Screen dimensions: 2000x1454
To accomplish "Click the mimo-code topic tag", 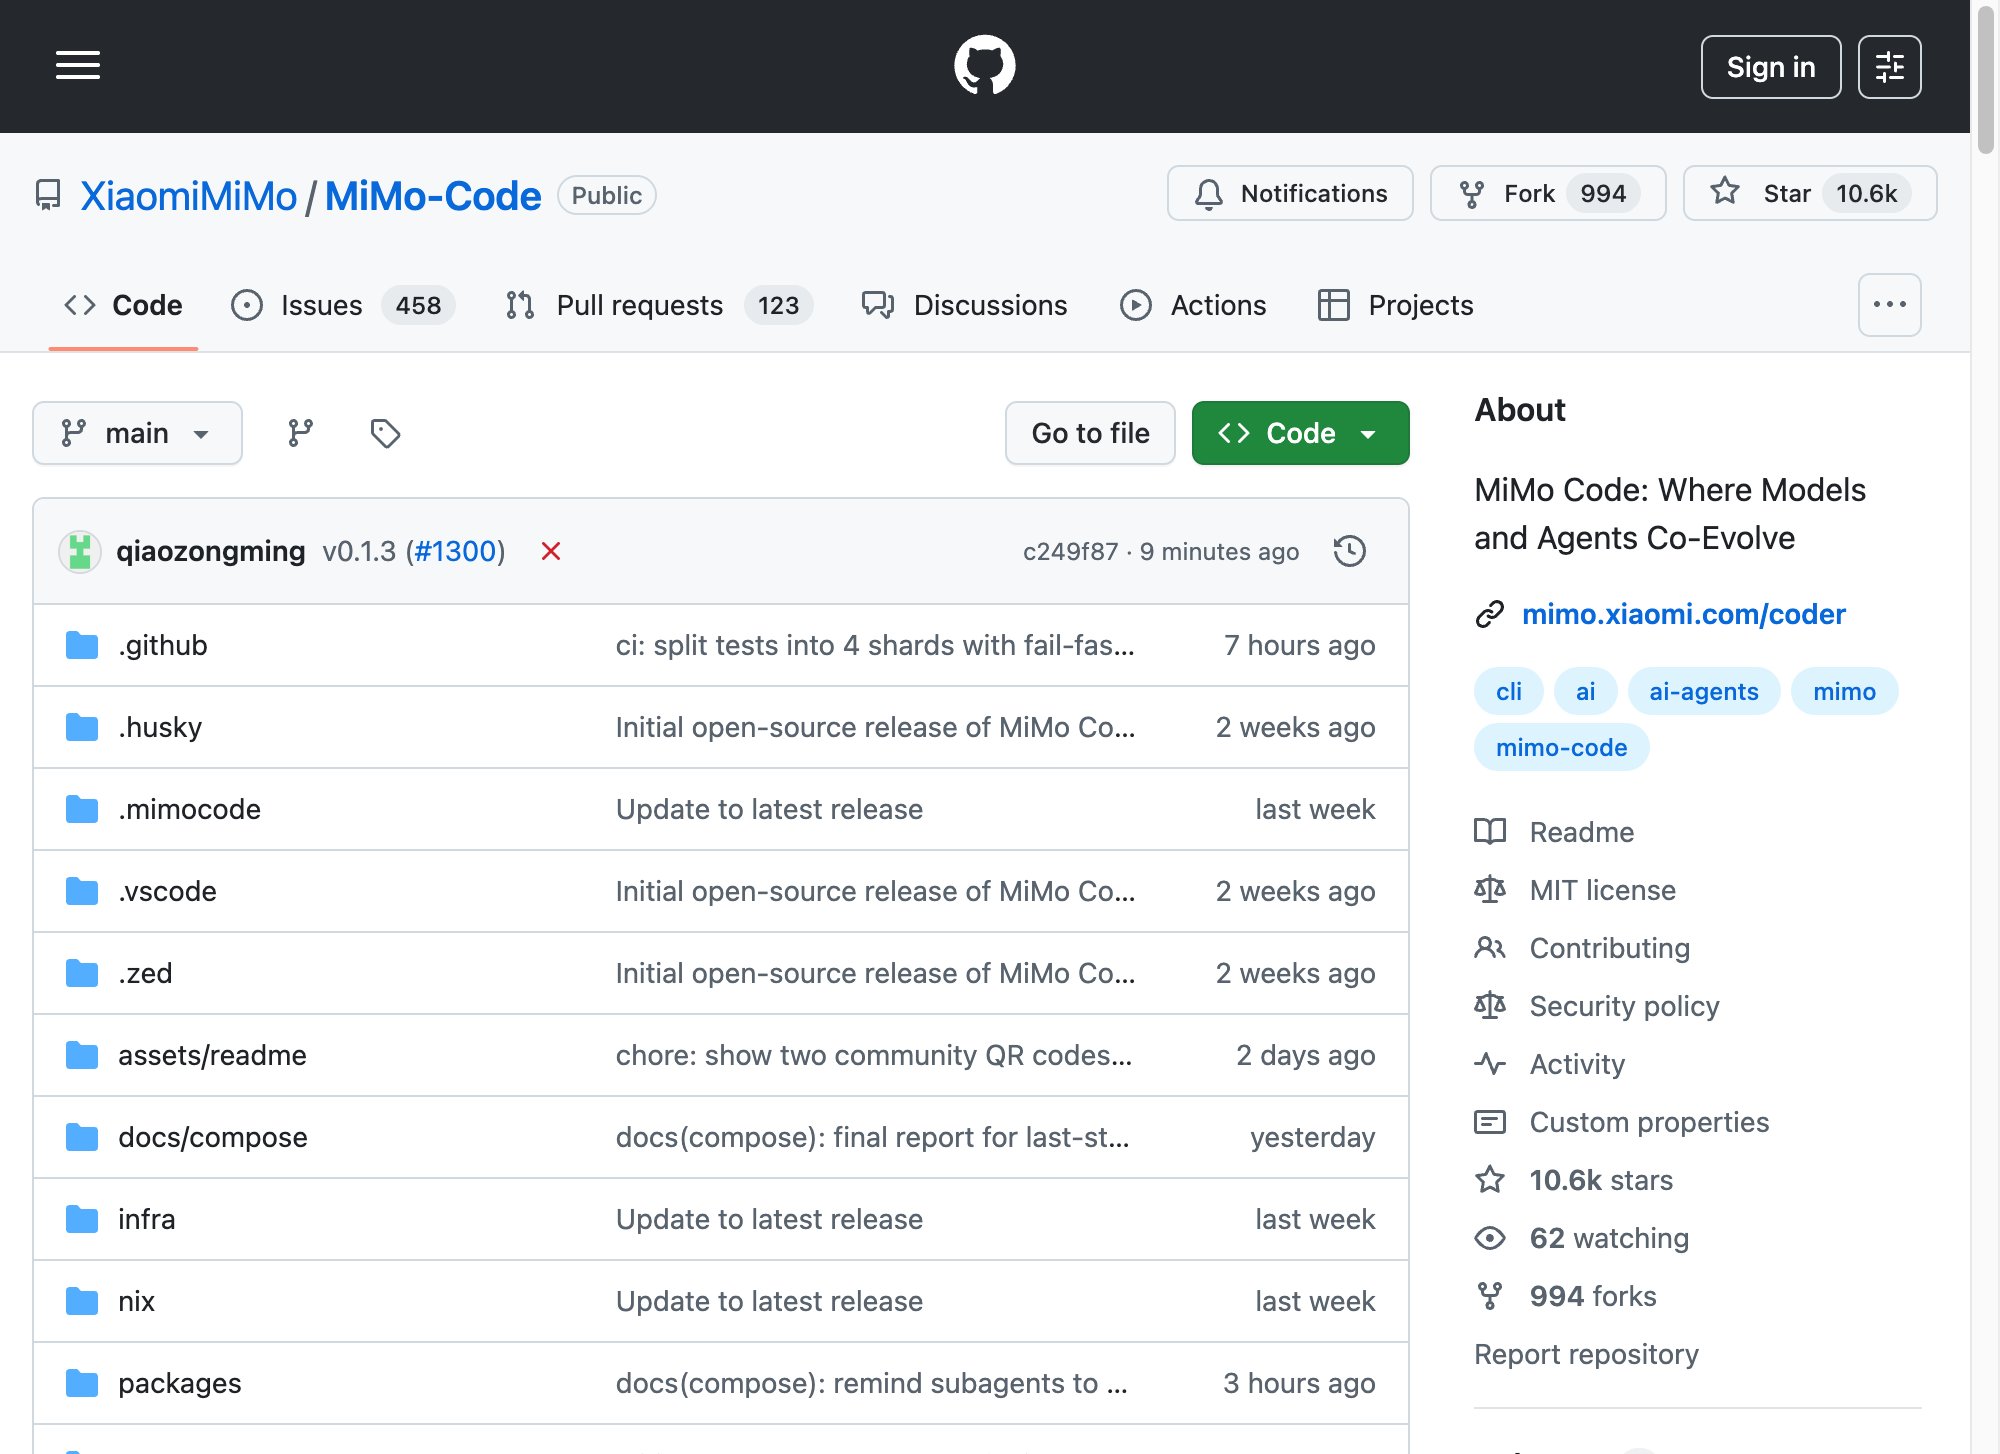I will [x=1562, y=747].
